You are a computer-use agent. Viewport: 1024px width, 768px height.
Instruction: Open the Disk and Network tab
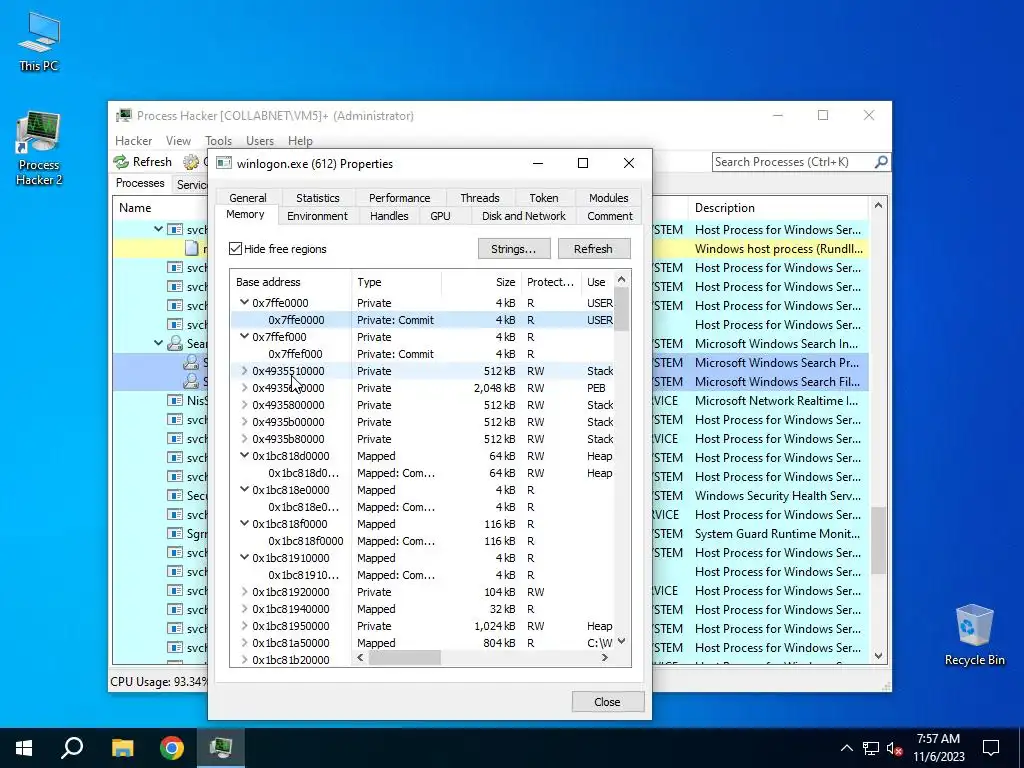tap(524, 216)
